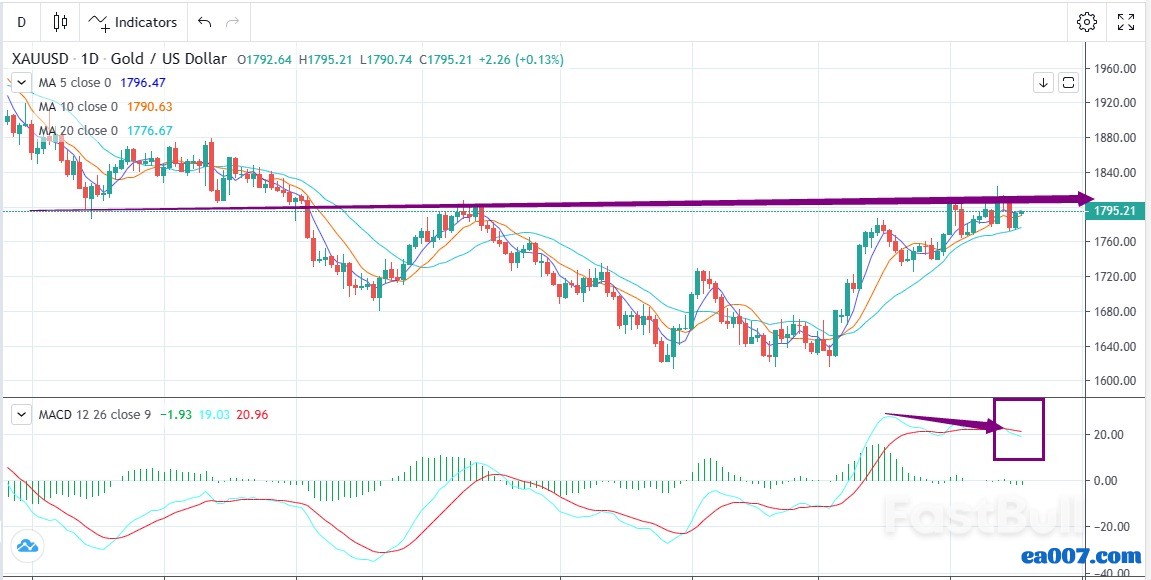
Task: Click the 1640.00 price scale label
Action: 1115,347
